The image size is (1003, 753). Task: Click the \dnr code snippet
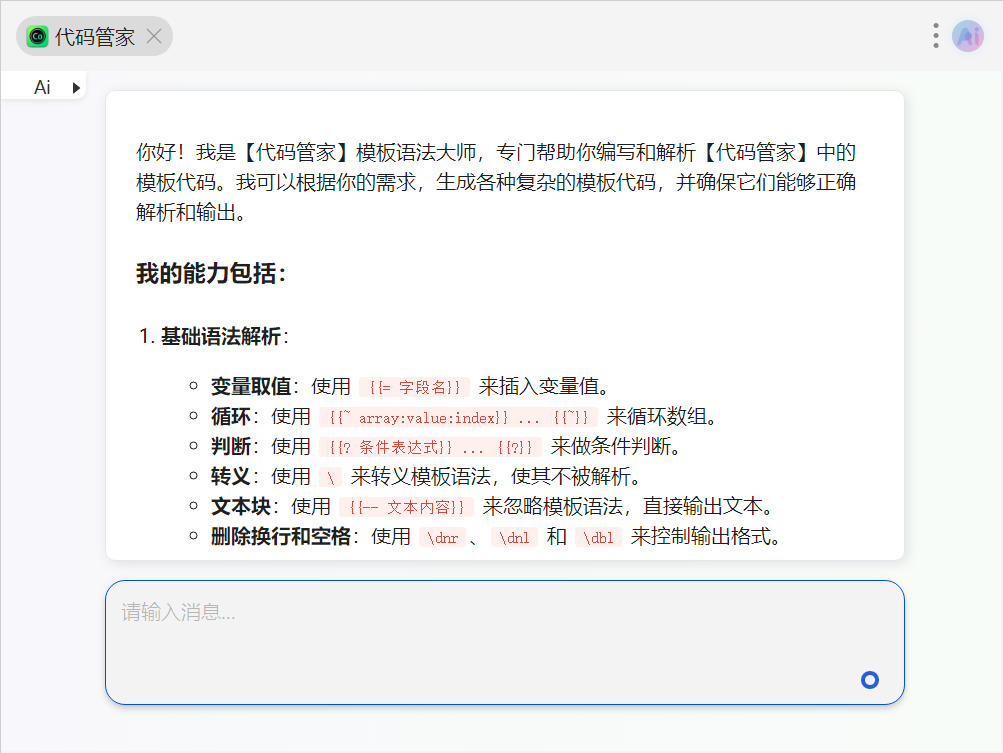pos(442,537)
